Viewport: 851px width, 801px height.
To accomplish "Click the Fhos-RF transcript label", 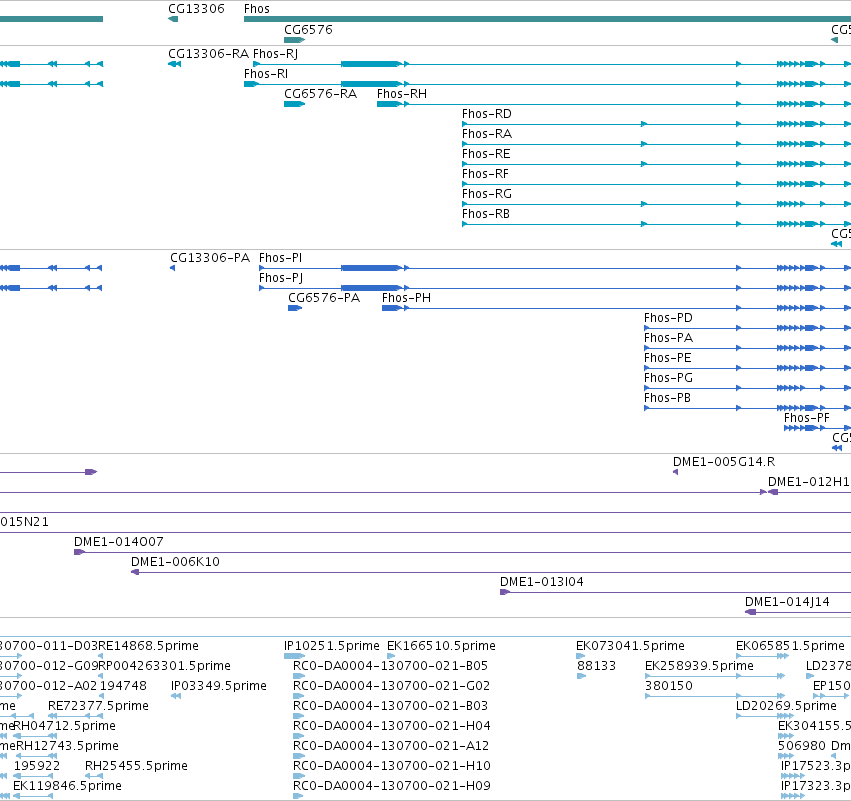I will [485, 174].
